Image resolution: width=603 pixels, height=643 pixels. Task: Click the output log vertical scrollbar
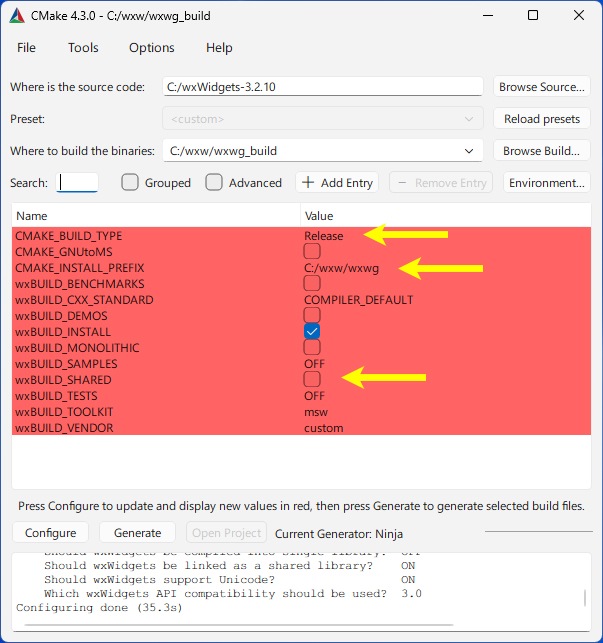tap(585, 598)
